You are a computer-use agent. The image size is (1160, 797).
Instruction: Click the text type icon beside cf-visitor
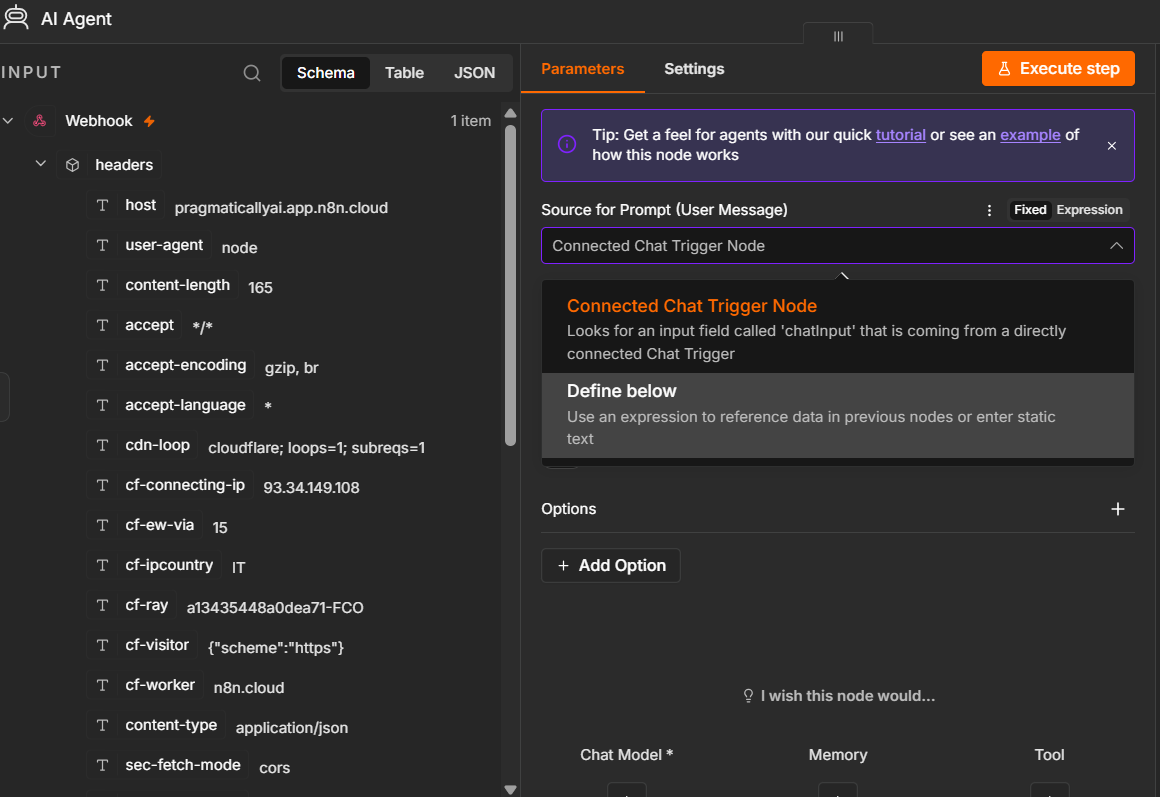coord(103,645)
